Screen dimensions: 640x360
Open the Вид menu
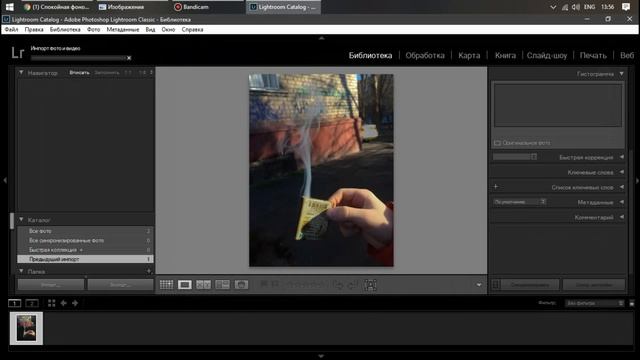pyautogui.click(x=150, y=29)
